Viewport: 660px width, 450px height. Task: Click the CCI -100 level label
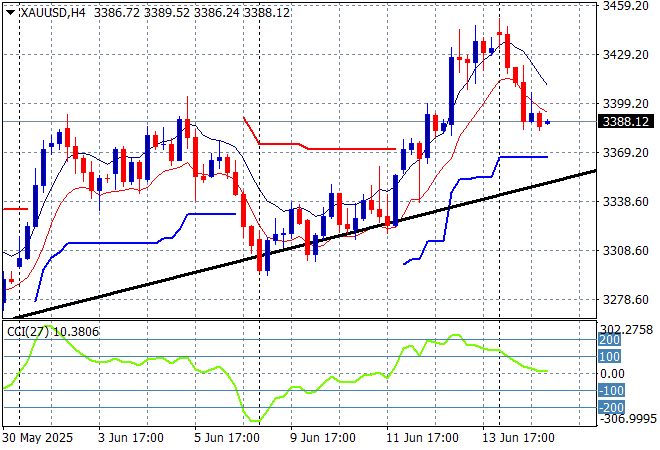[x=611, y=391]
